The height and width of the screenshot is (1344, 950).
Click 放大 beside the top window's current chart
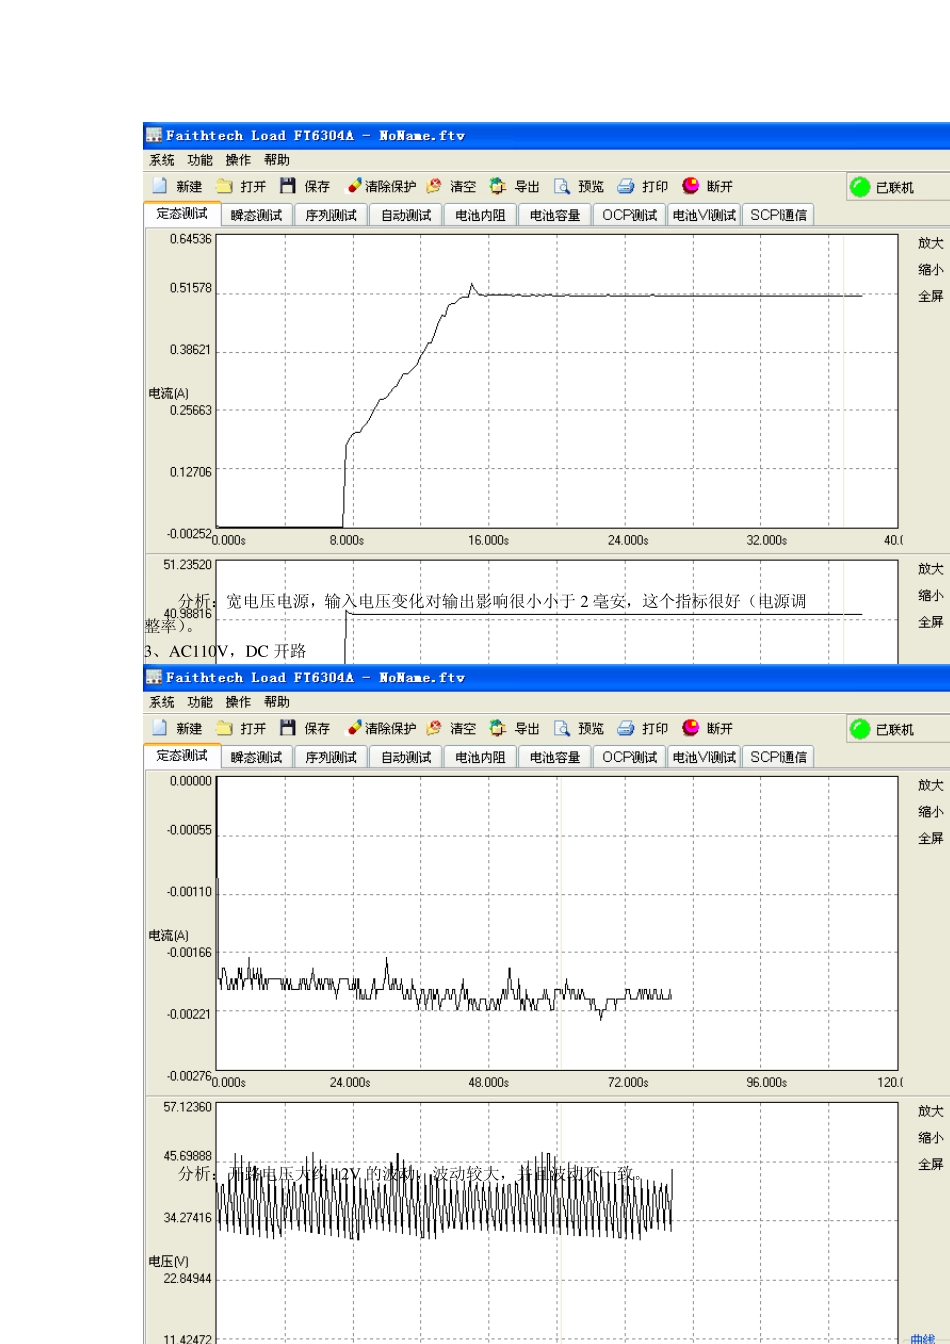coord(930,243)
